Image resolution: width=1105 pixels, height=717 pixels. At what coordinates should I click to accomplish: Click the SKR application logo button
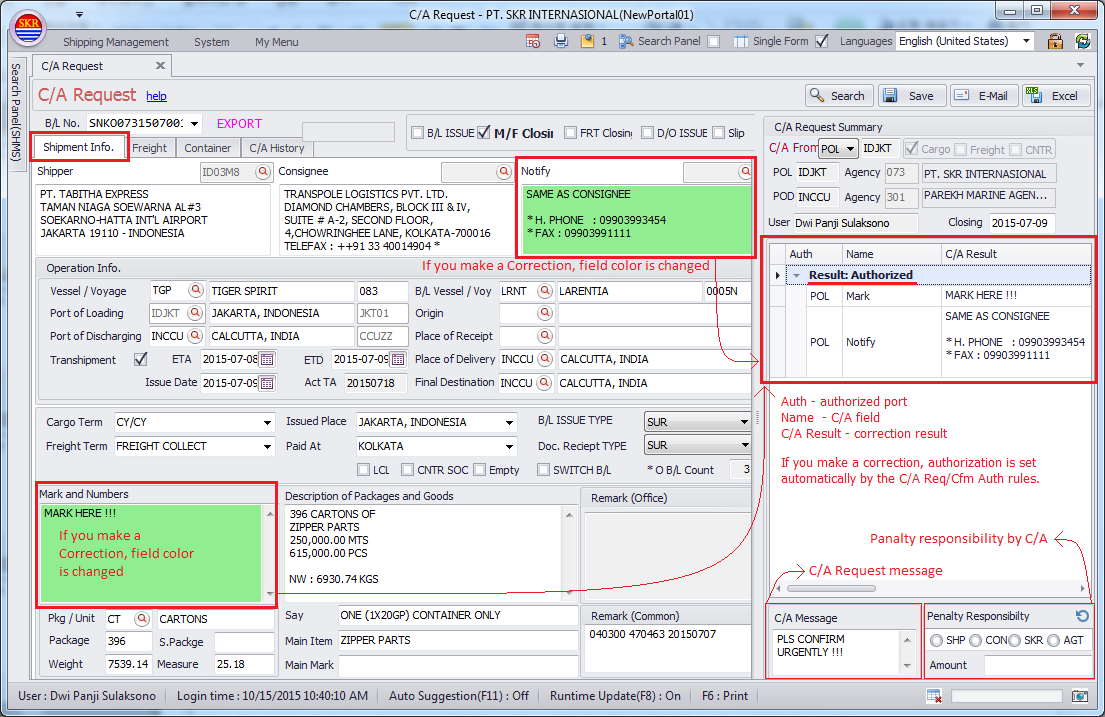coord(29,27)
